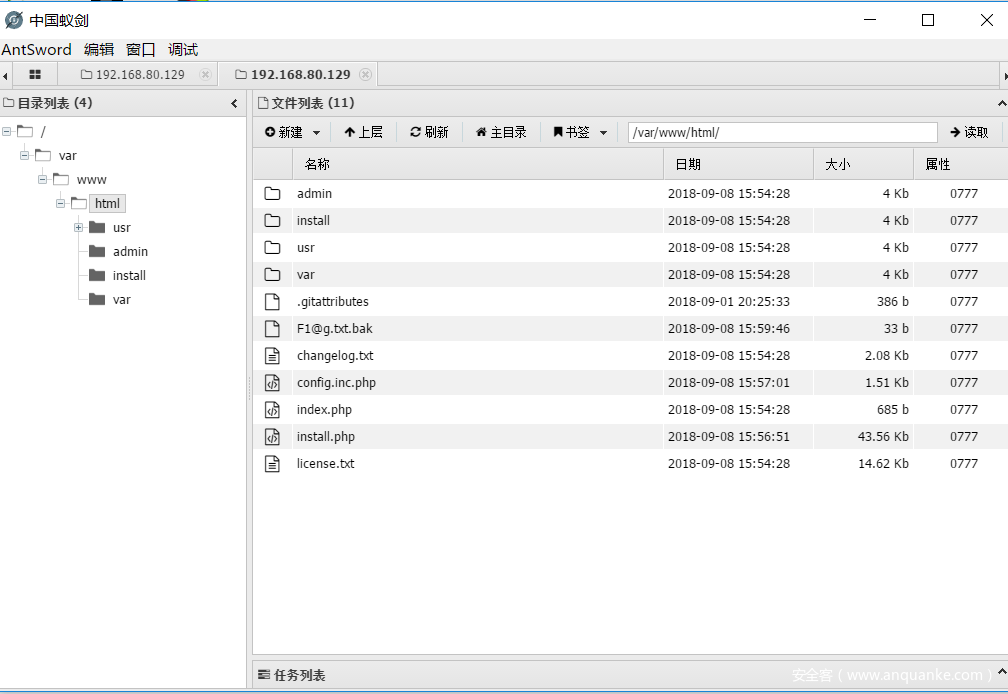Collapse the html node in directory tree
The image size is (1008, 694).
[61, 204]
